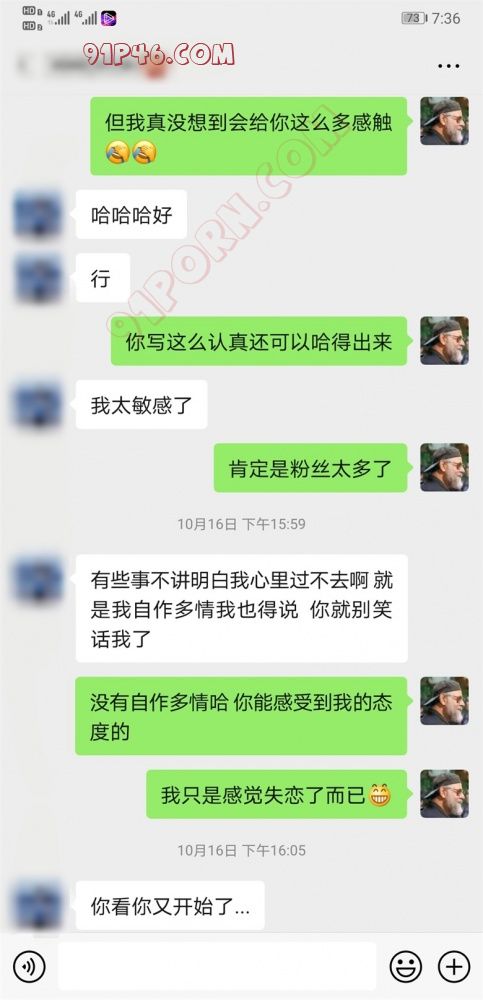Tap blurred avatar beside 你看你又开始了
The image size is (483, 1000).
click(38, 906)
